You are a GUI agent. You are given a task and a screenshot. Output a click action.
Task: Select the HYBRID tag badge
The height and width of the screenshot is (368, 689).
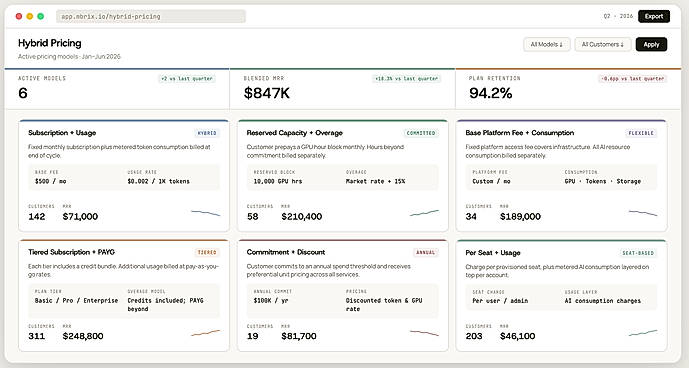coord(207,133)
